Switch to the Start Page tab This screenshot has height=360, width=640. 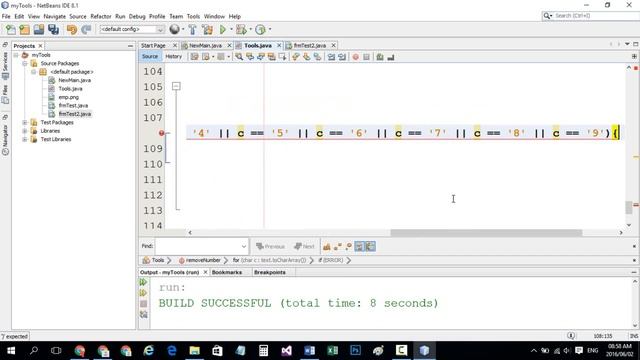tap(153, 46)
